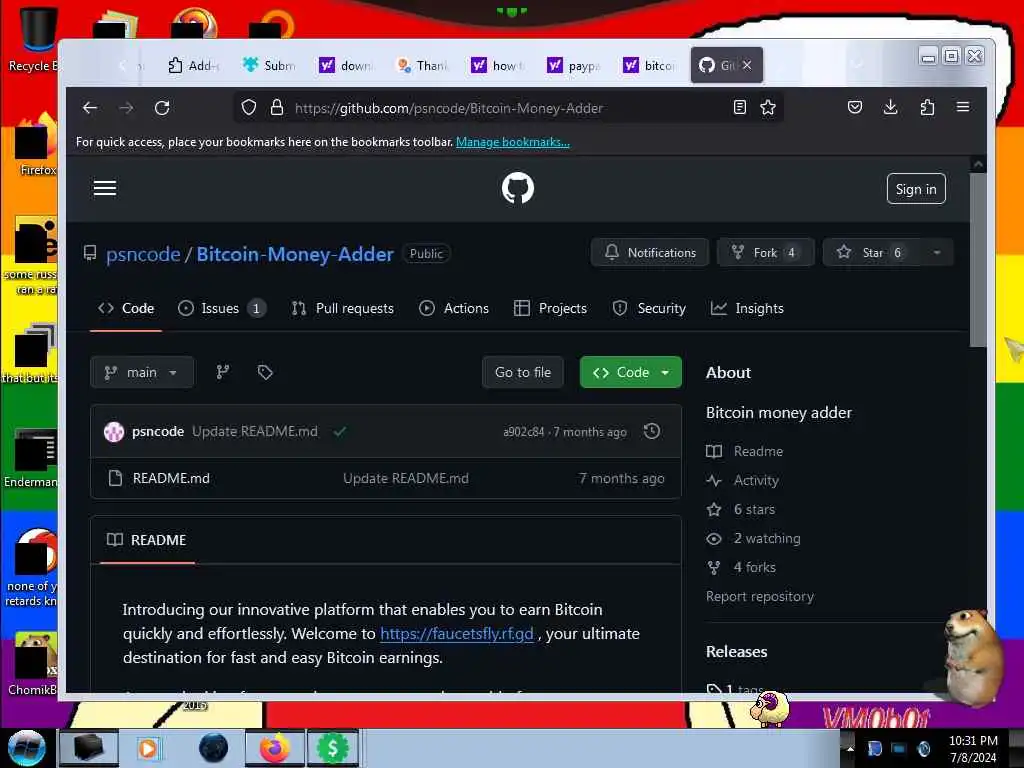1024x768 pixels.
Task: Toggle reader view icon in address bar
Action: click(x=739, y=108)
